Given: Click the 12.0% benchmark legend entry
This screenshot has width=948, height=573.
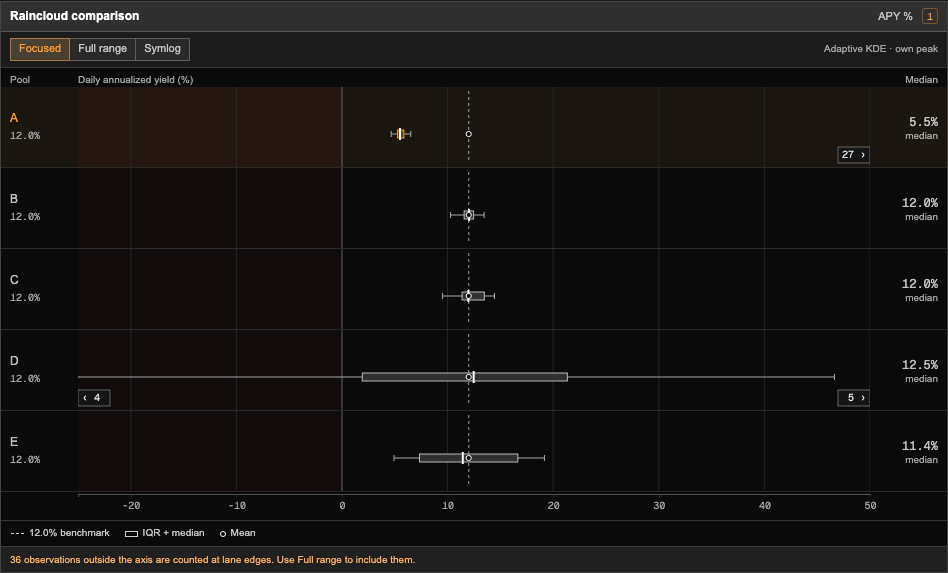Looking at the screenshot, I should [x=60, y=533].
